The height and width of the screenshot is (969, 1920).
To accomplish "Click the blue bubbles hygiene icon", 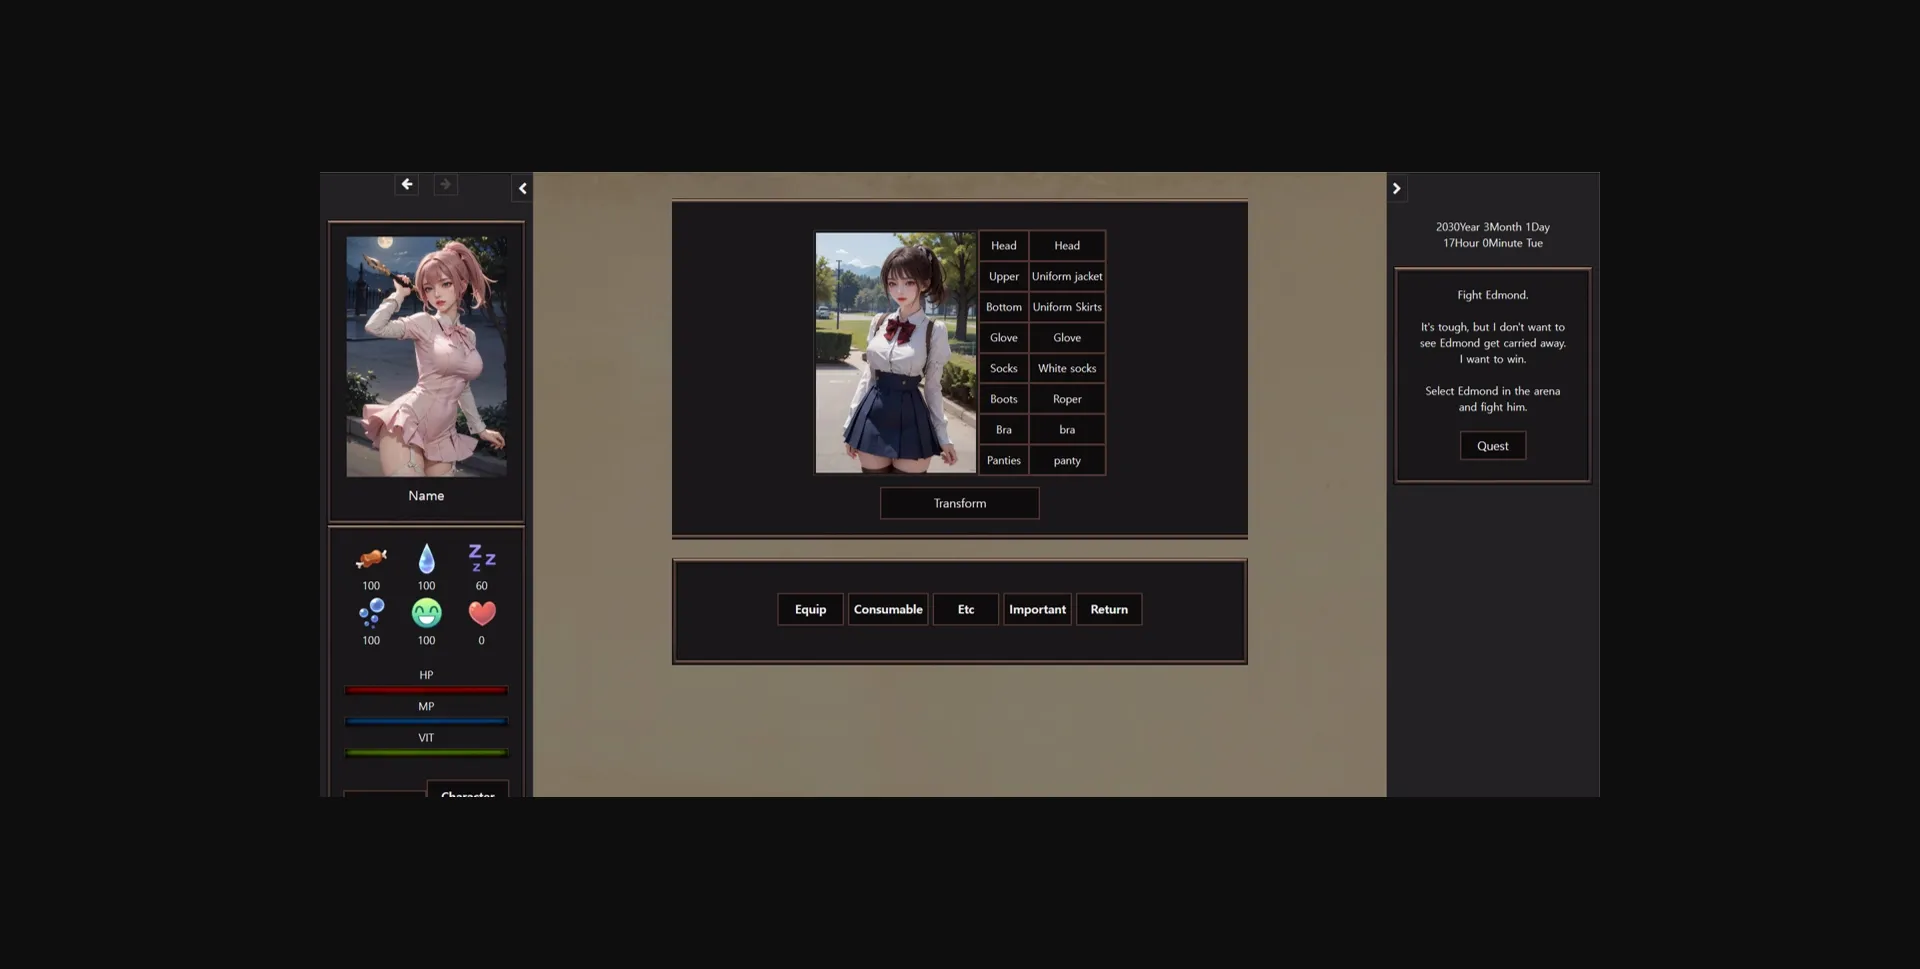I will 371,612.
